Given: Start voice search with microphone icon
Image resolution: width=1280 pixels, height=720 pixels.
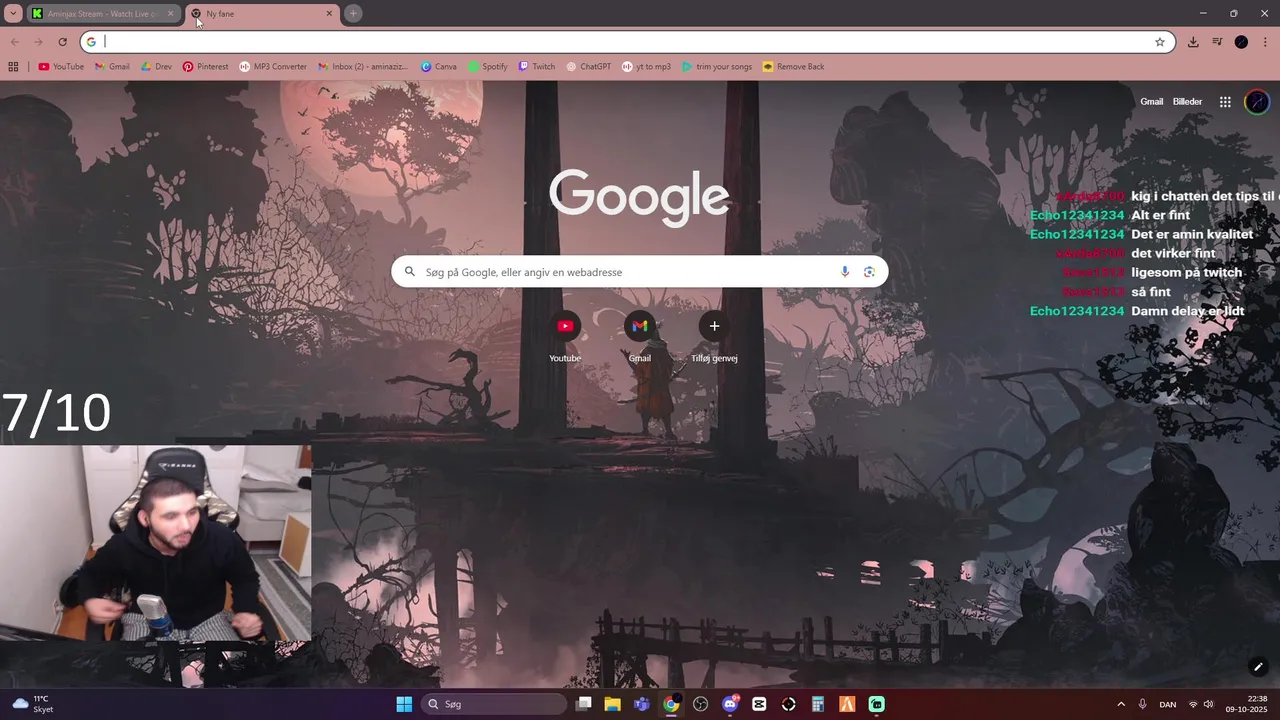Looking at the screenshot, I should coord(845,272).
